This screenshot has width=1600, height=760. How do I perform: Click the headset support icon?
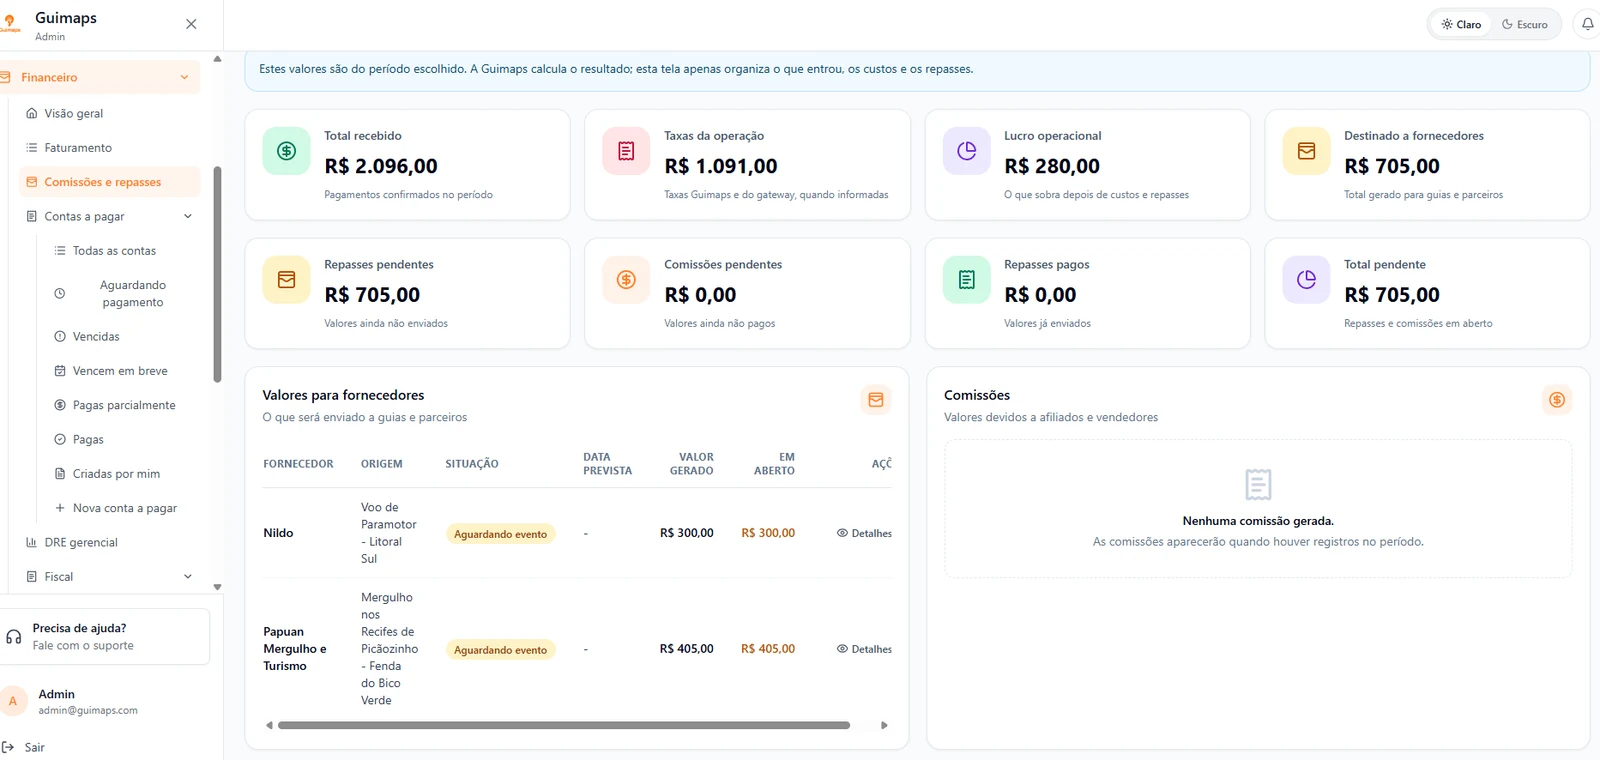click(x=14, y=637)
